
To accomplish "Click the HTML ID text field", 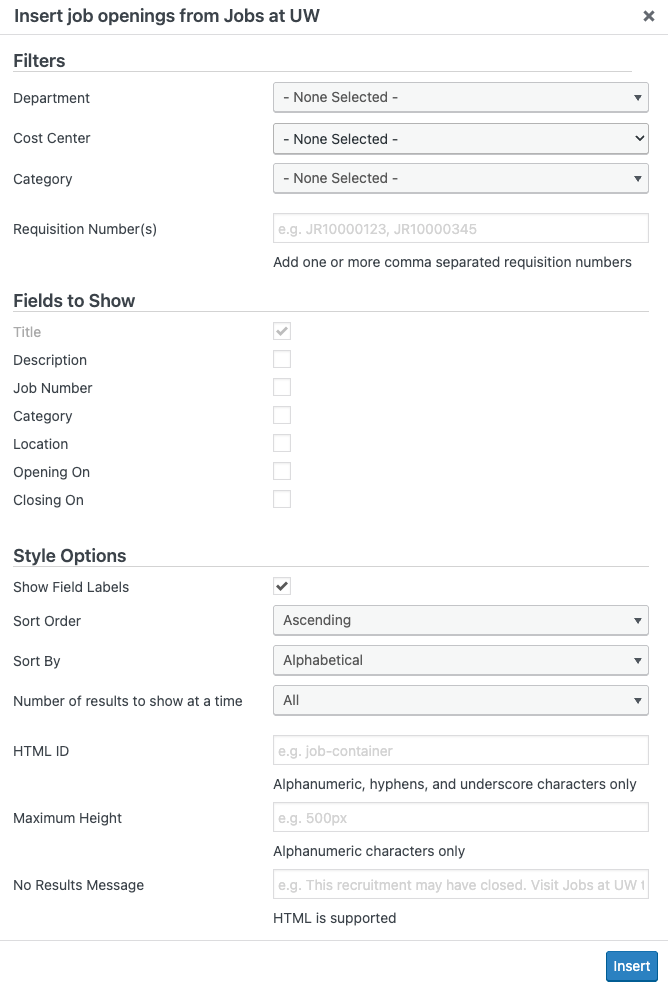I will (x=460, y=751).
